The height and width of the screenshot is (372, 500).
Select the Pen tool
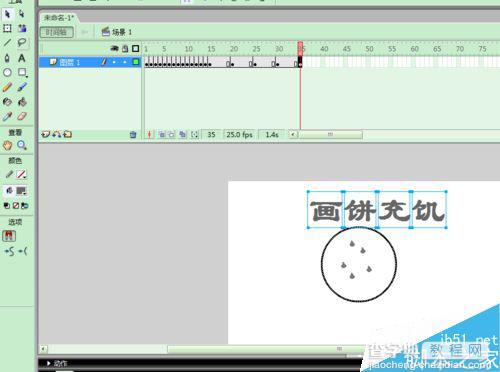coord(7,58)
